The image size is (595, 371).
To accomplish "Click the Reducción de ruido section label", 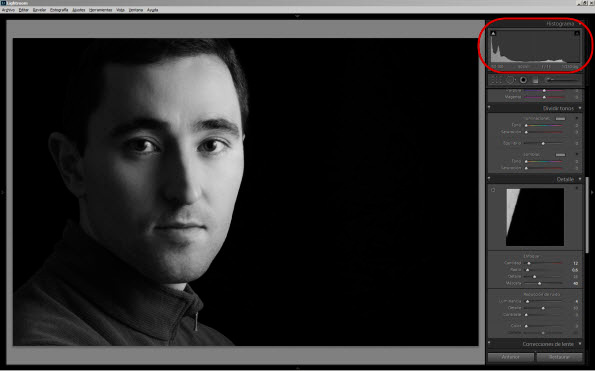I will [x=541, y=294].
